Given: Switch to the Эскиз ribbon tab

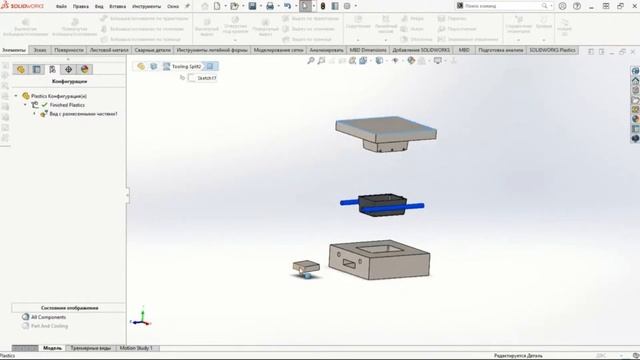Looking at the screenshot, I should pyautogui.click(x=40, y=50).
